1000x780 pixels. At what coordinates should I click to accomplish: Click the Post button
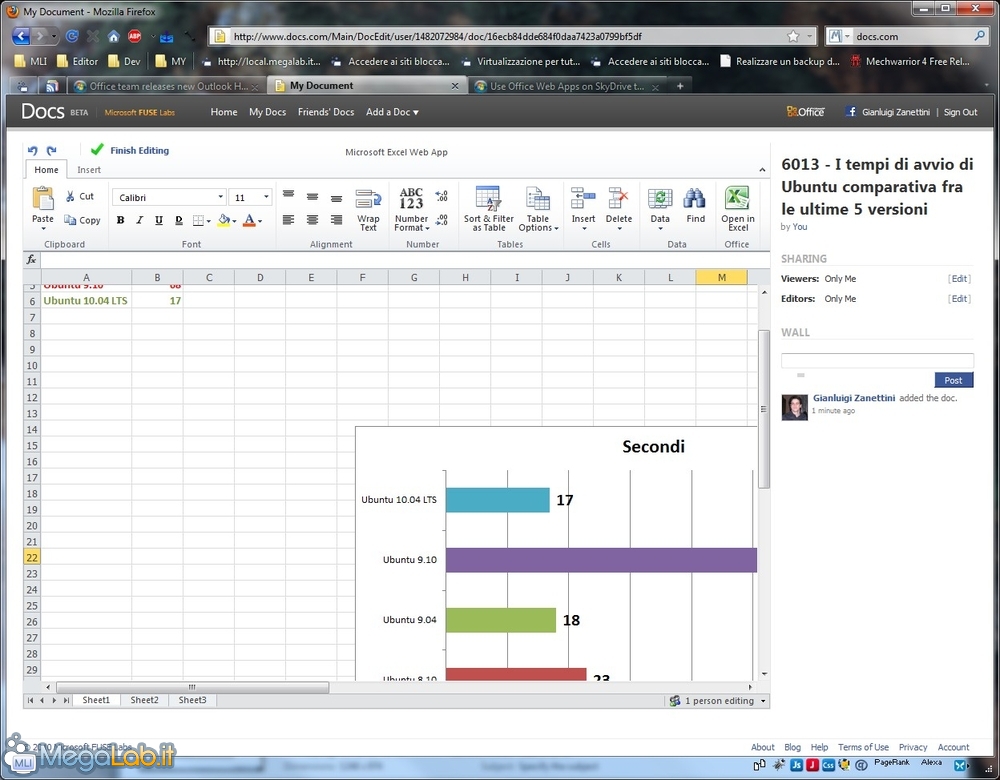[x=953, y=380]
